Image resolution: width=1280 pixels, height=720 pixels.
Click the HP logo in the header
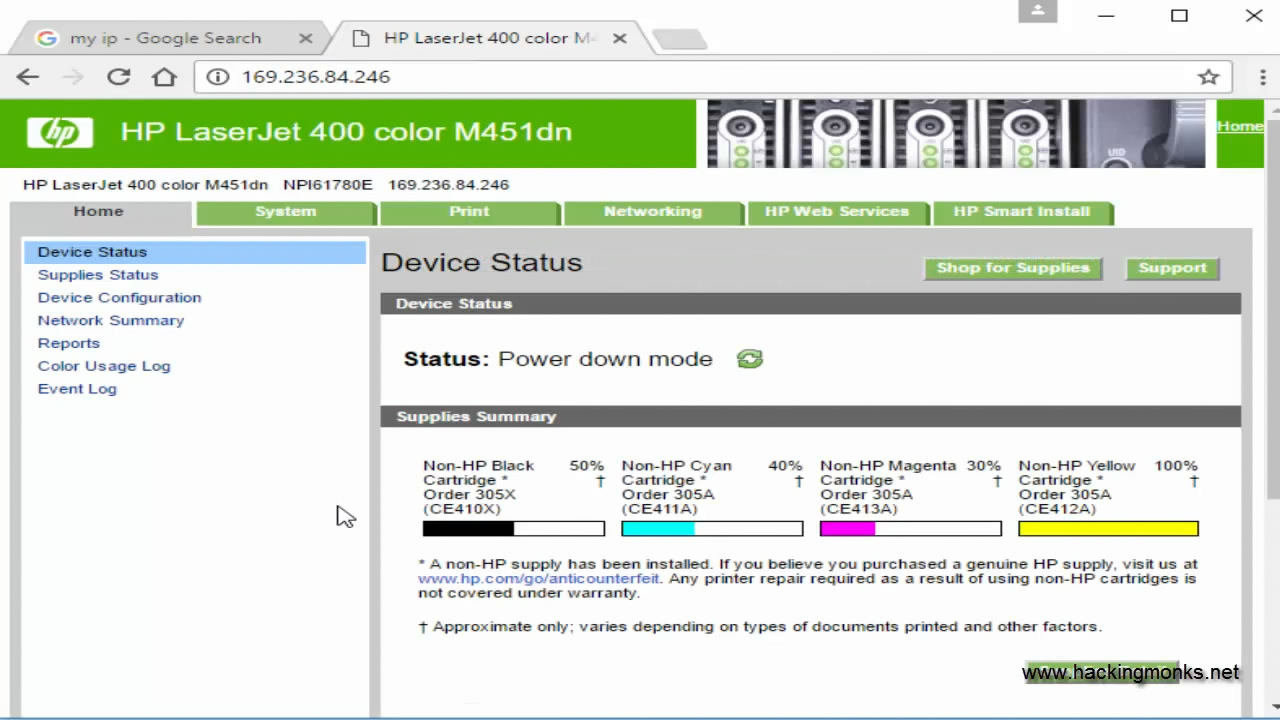60,133
